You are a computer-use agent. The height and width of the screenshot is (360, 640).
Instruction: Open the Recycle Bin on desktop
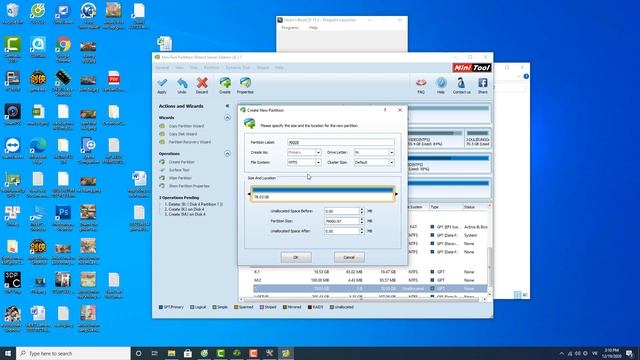(12, 14)
